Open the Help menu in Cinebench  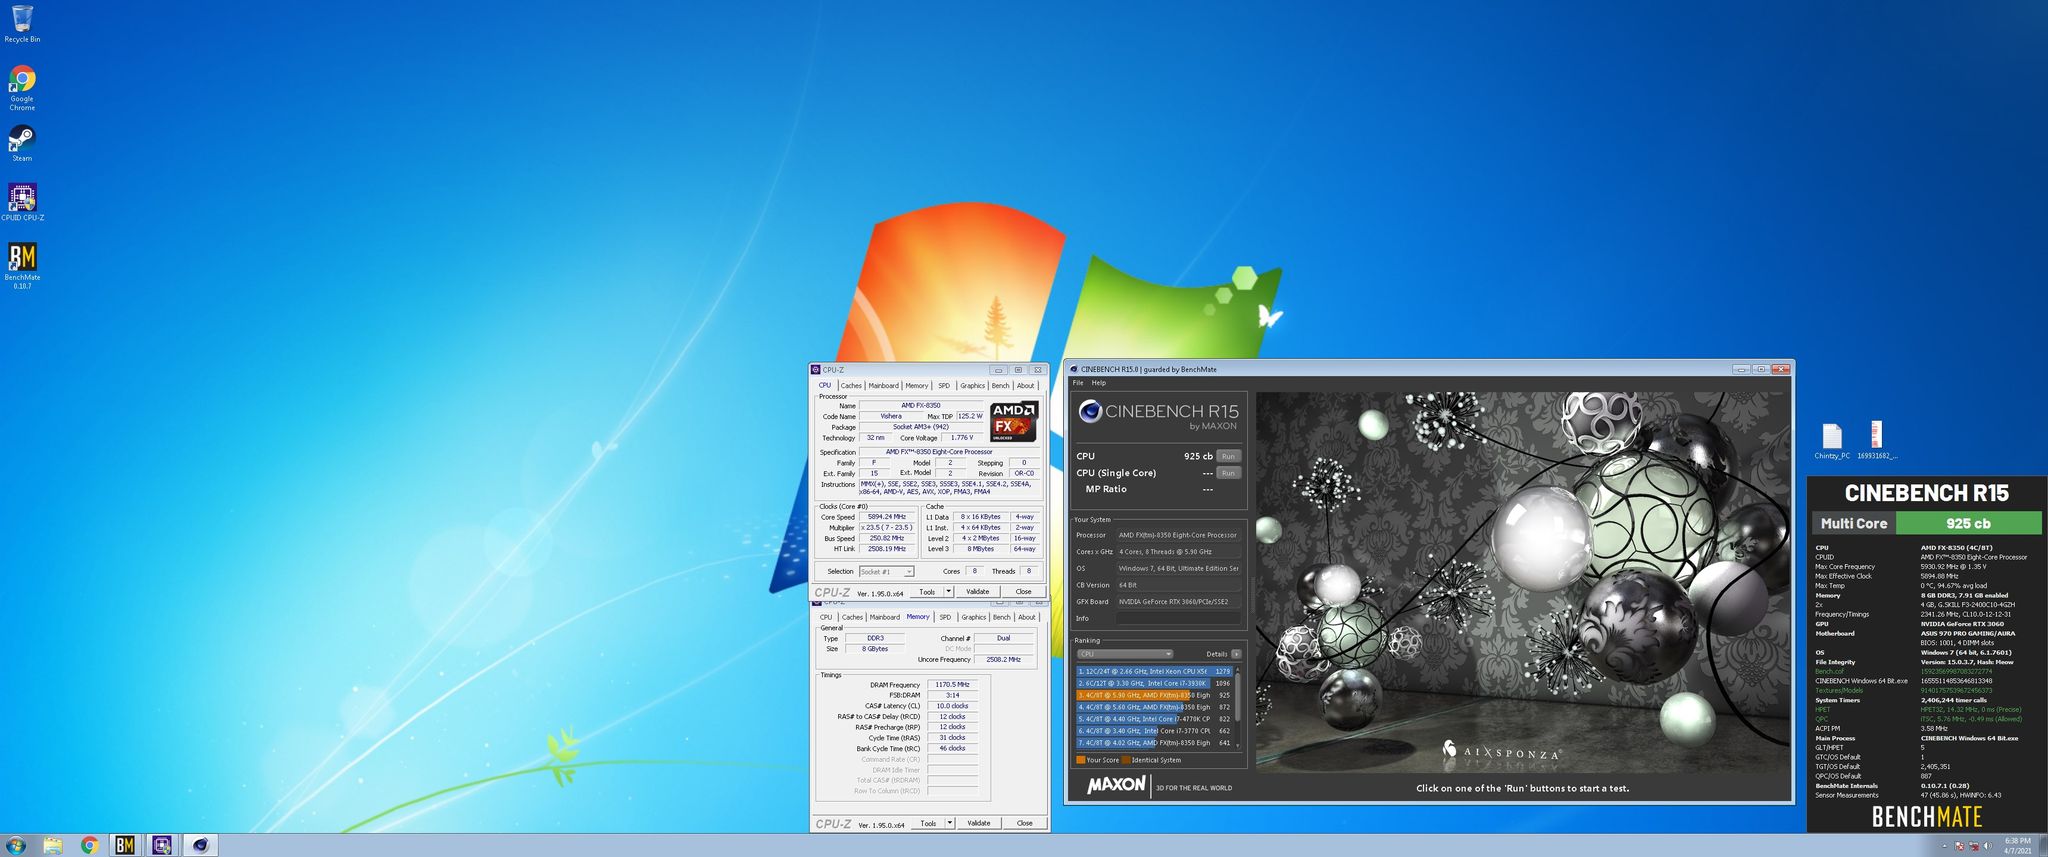1099,383
